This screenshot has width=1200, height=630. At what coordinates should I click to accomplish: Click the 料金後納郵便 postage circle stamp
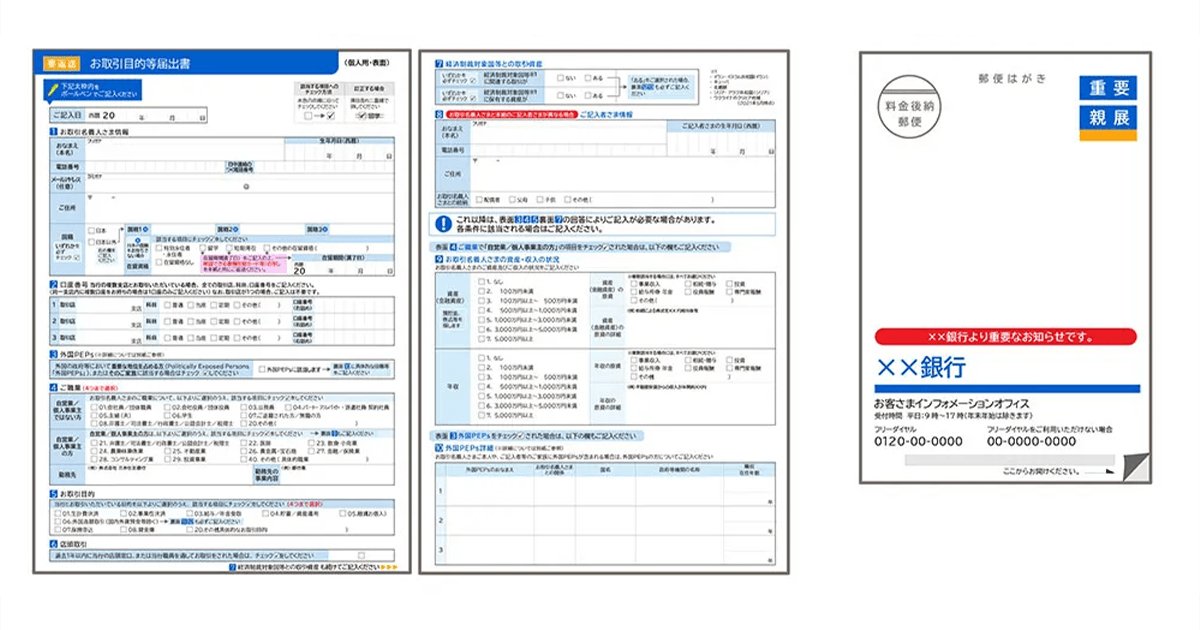point(911,106)
